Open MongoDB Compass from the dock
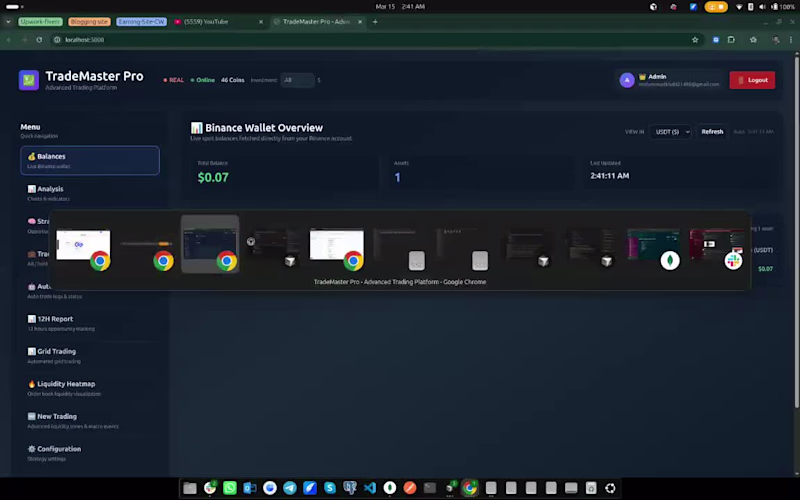Screen dimensions: 800x500 click(x=390, y=488)
